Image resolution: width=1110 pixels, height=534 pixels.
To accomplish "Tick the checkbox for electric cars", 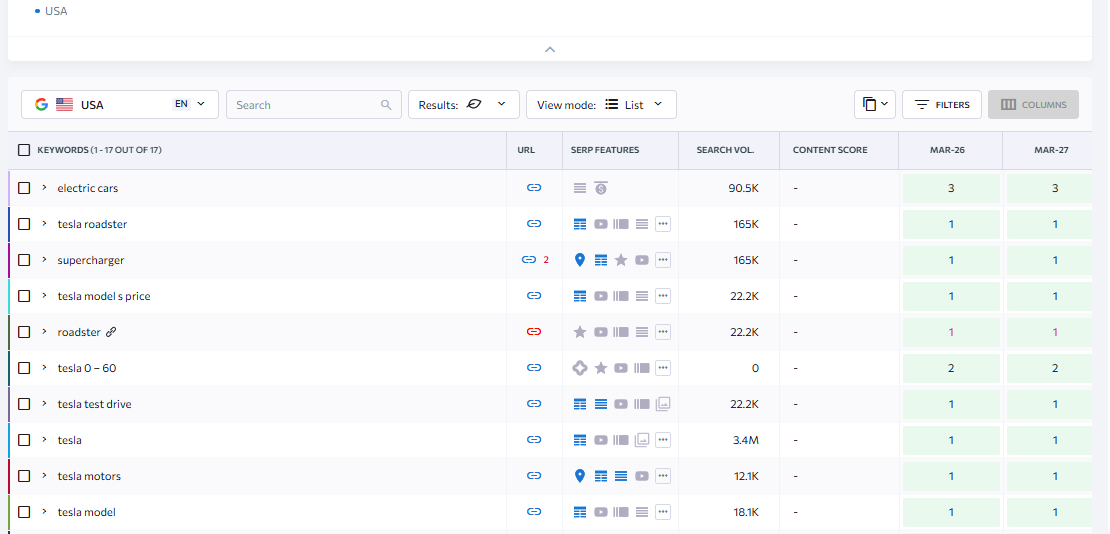I will (x=24, y=188).
